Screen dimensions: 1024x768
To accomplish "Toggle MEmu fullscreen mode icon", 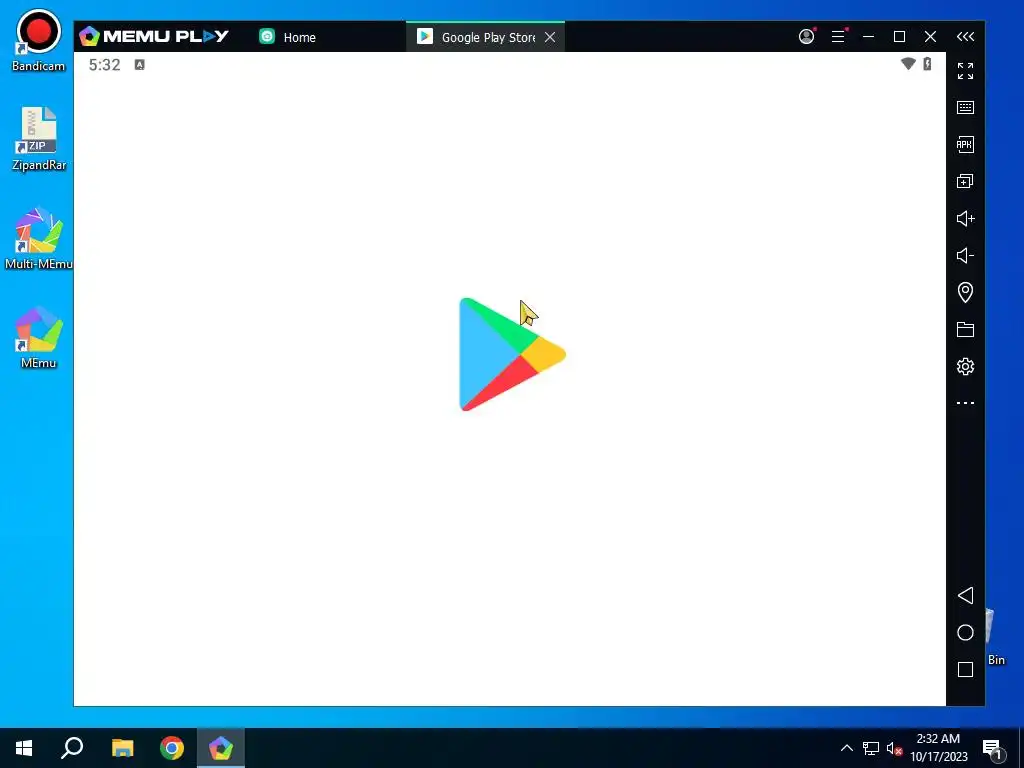I will click(965, 71).
